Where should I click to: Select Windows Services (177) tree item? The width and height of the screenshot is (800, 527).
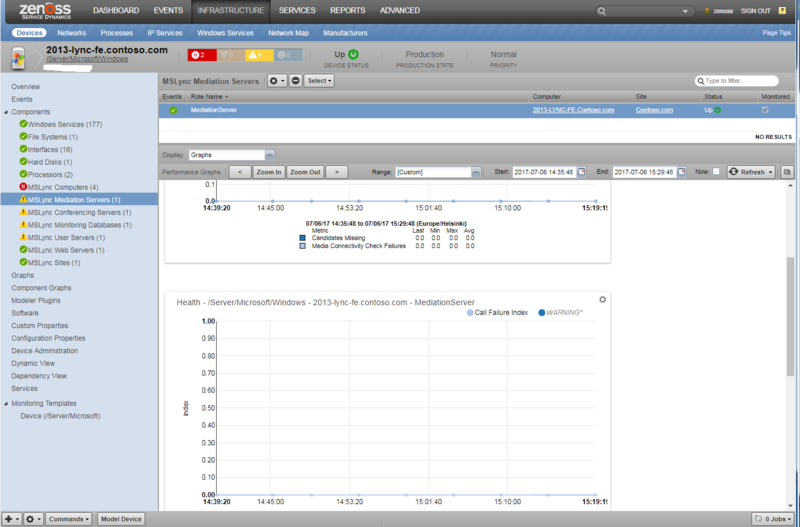coord(65,124)
